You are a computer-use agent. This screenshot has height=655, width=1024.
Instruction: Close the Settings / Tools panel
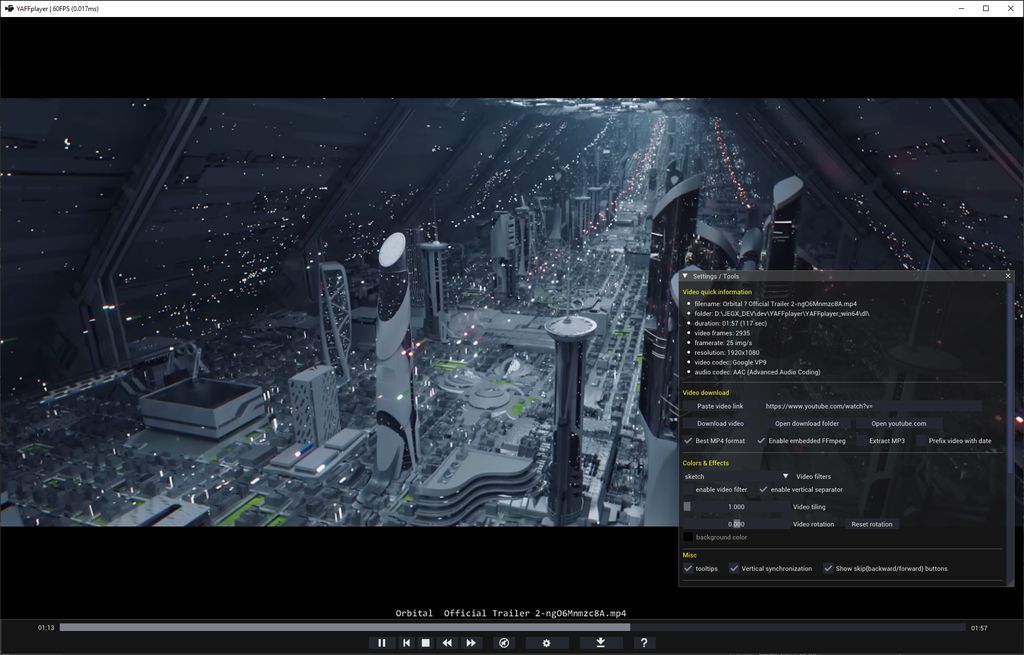1008,276
